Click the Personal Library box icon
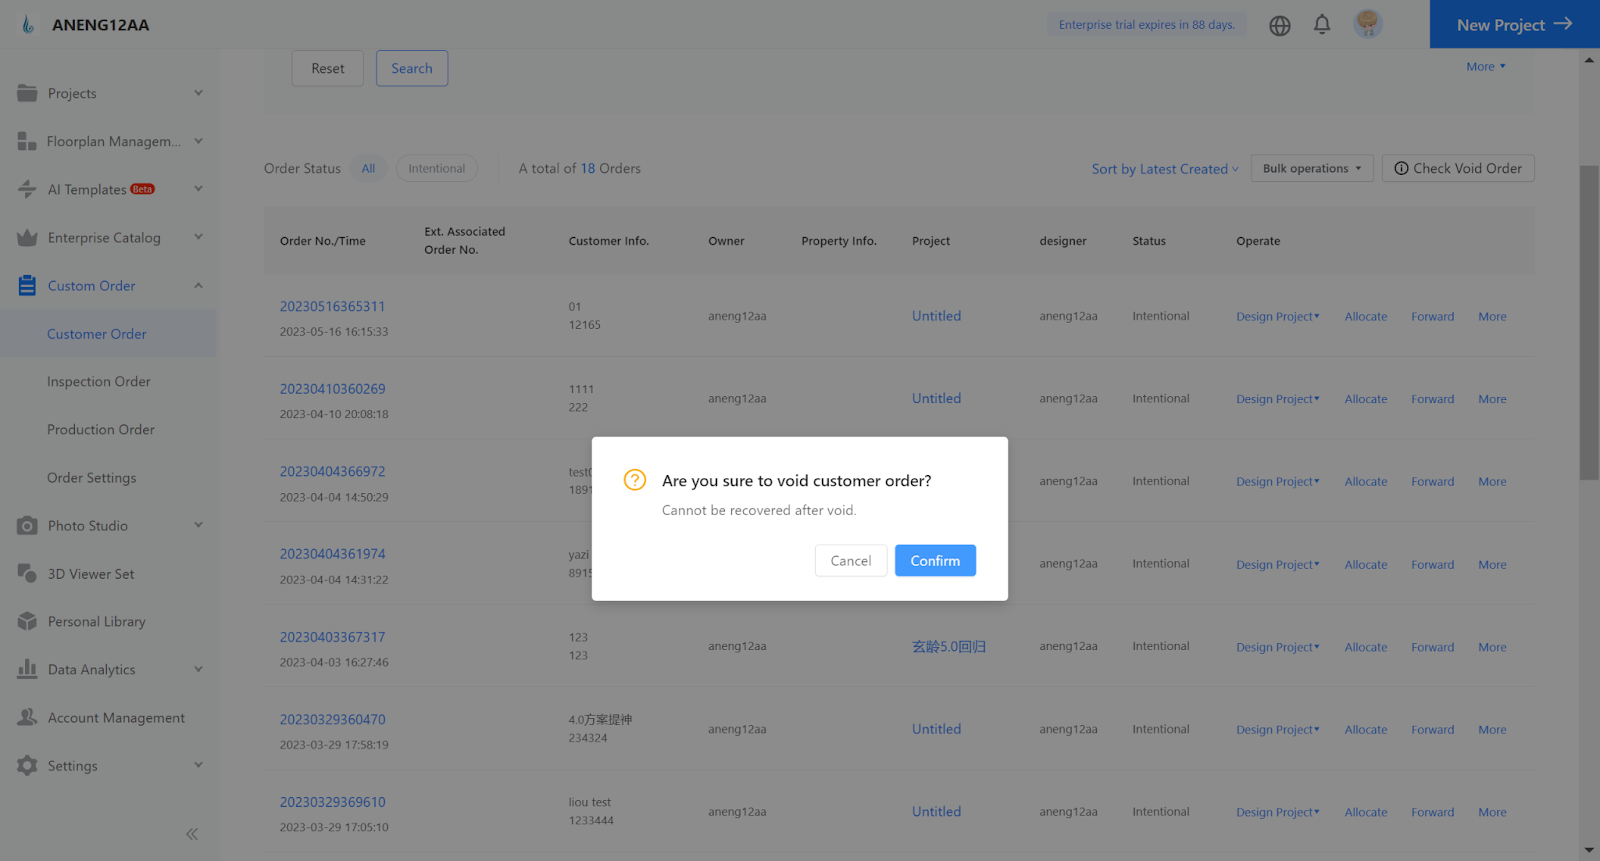Screen dimensions: 1600x861 point(27,622)
